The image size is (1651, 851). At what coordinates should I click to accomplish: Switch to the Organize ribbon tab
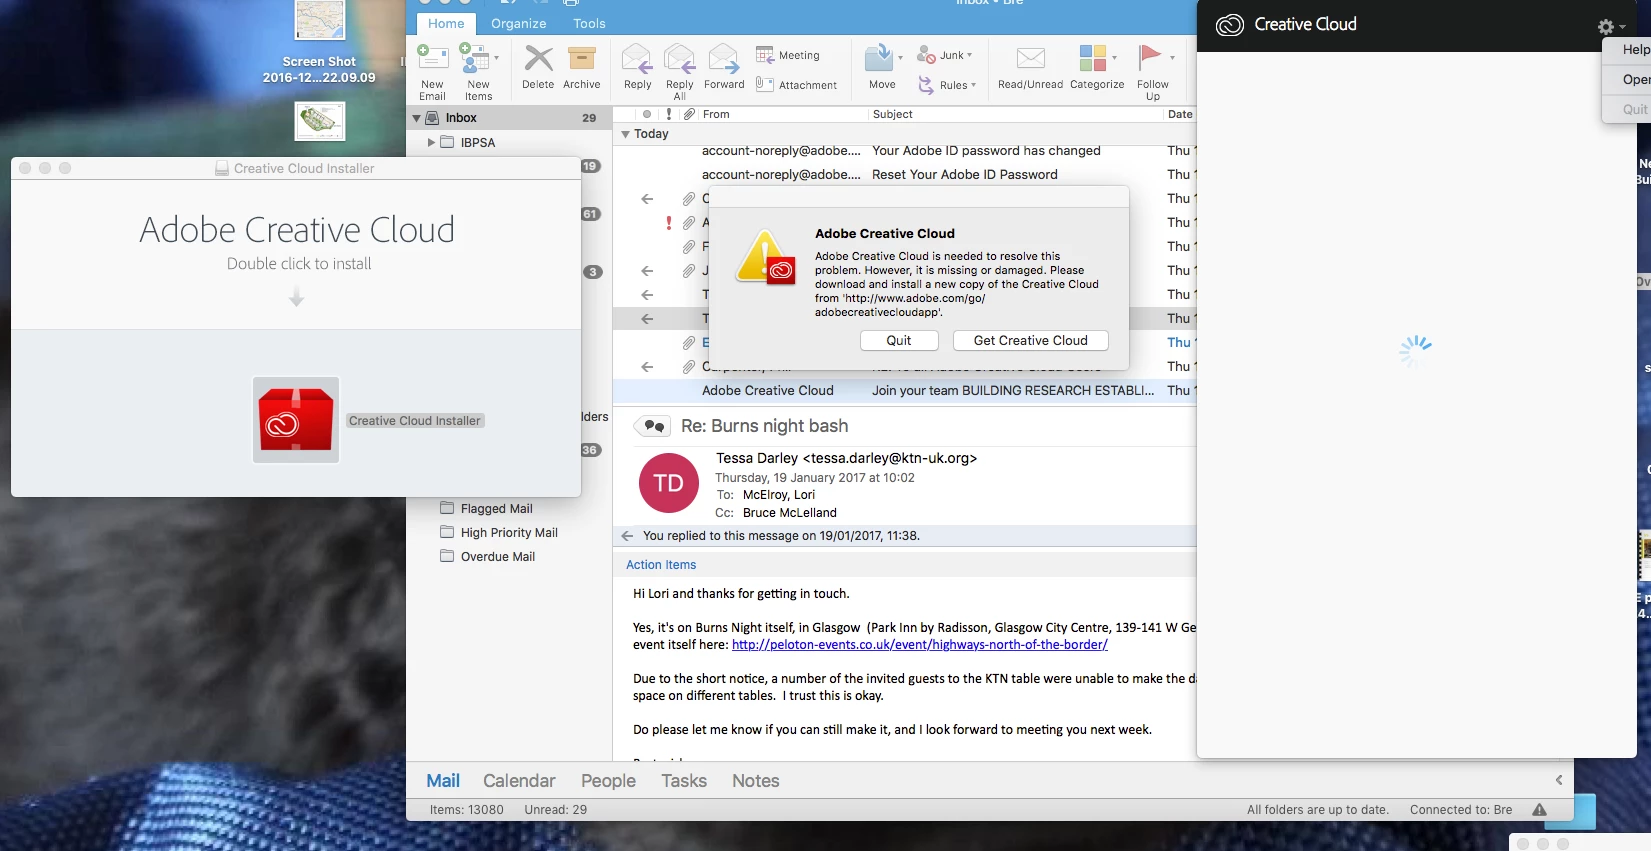click(x=518, y=23)
